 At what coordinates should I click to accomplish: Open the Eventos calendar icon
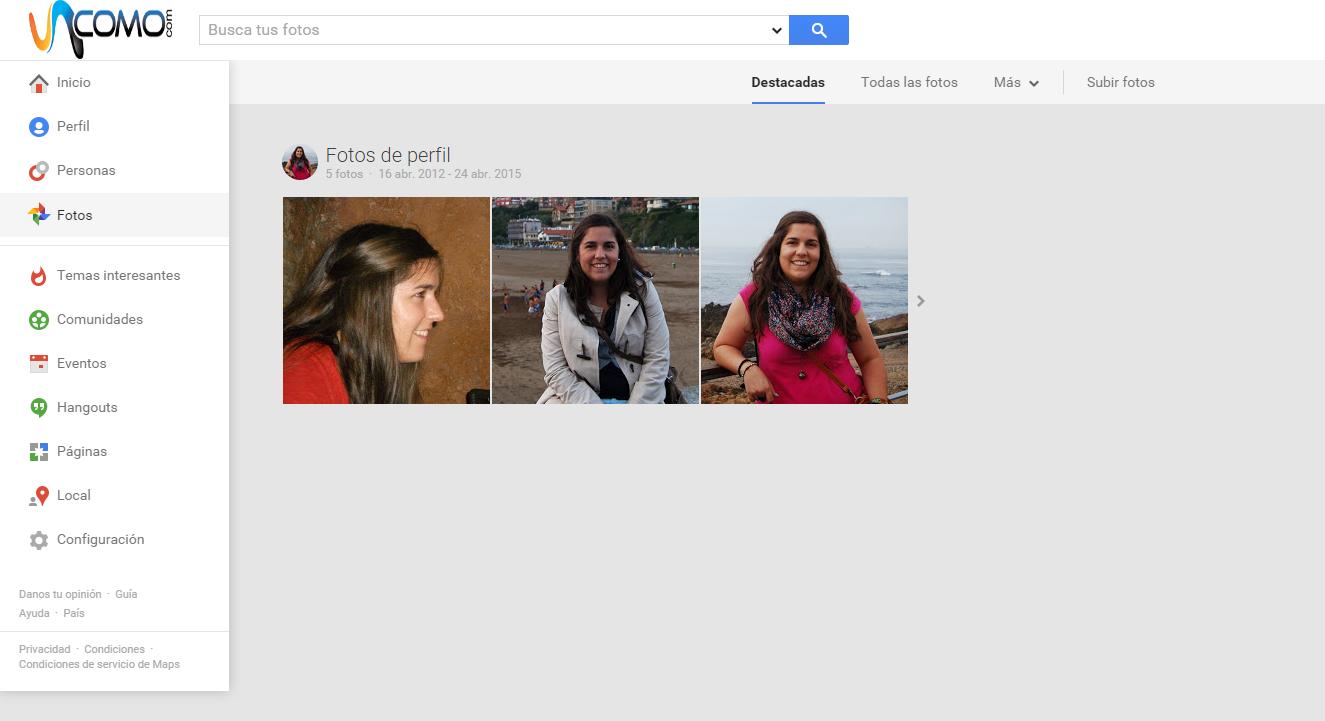(x=39, y=364)
